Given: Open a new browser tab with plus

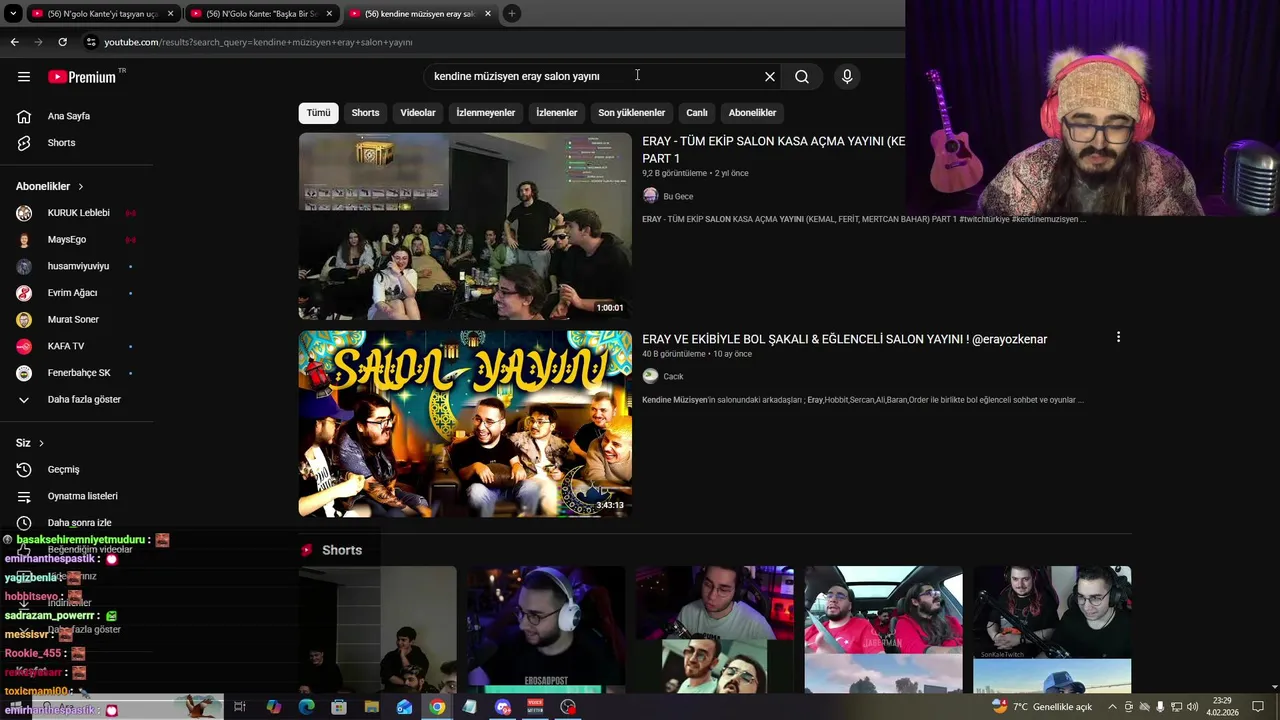Looking at the screenshot, I should [x=511, y=14].
